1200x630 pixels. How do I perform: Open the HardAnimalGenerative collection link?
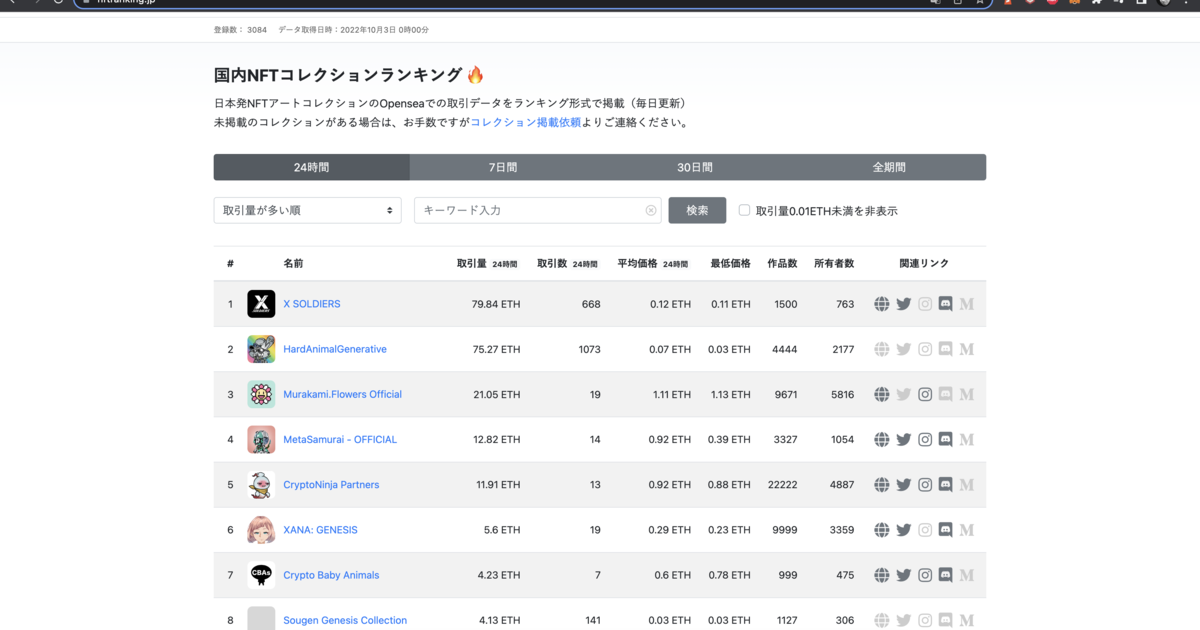pyautogui.click(x=335, y=349)
